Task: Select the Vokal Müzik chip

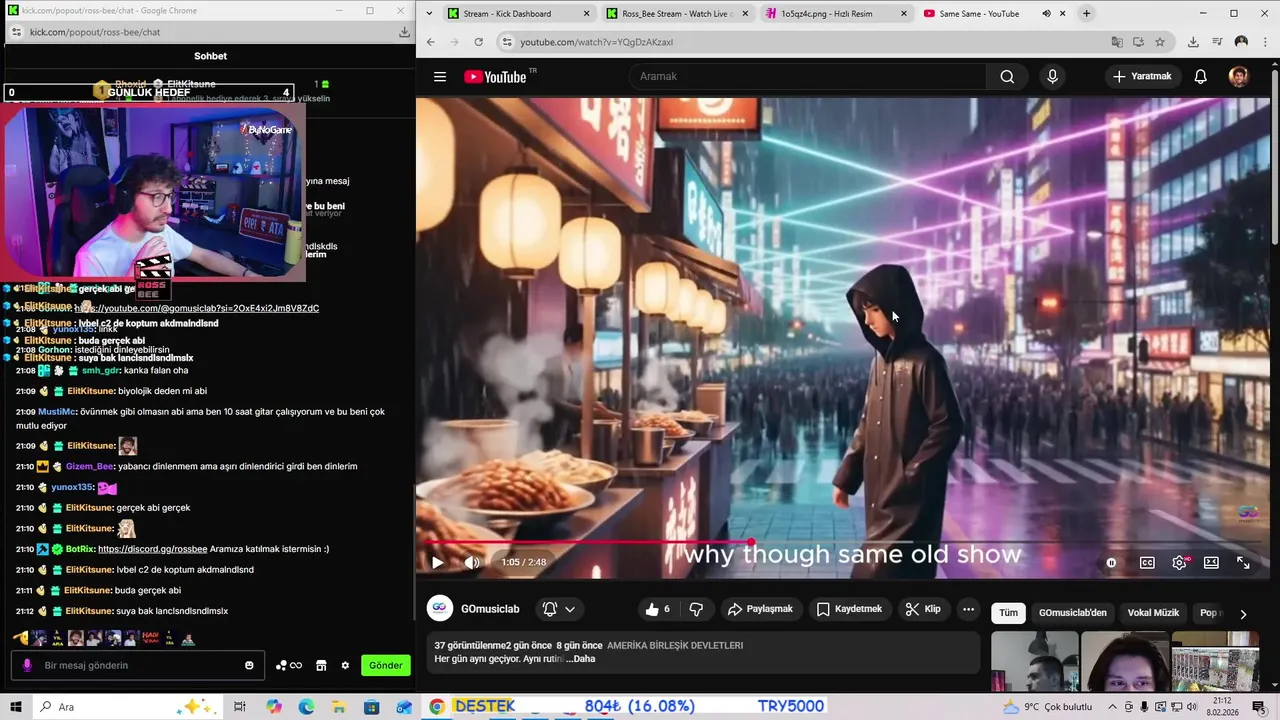Action: [1153, 613]
